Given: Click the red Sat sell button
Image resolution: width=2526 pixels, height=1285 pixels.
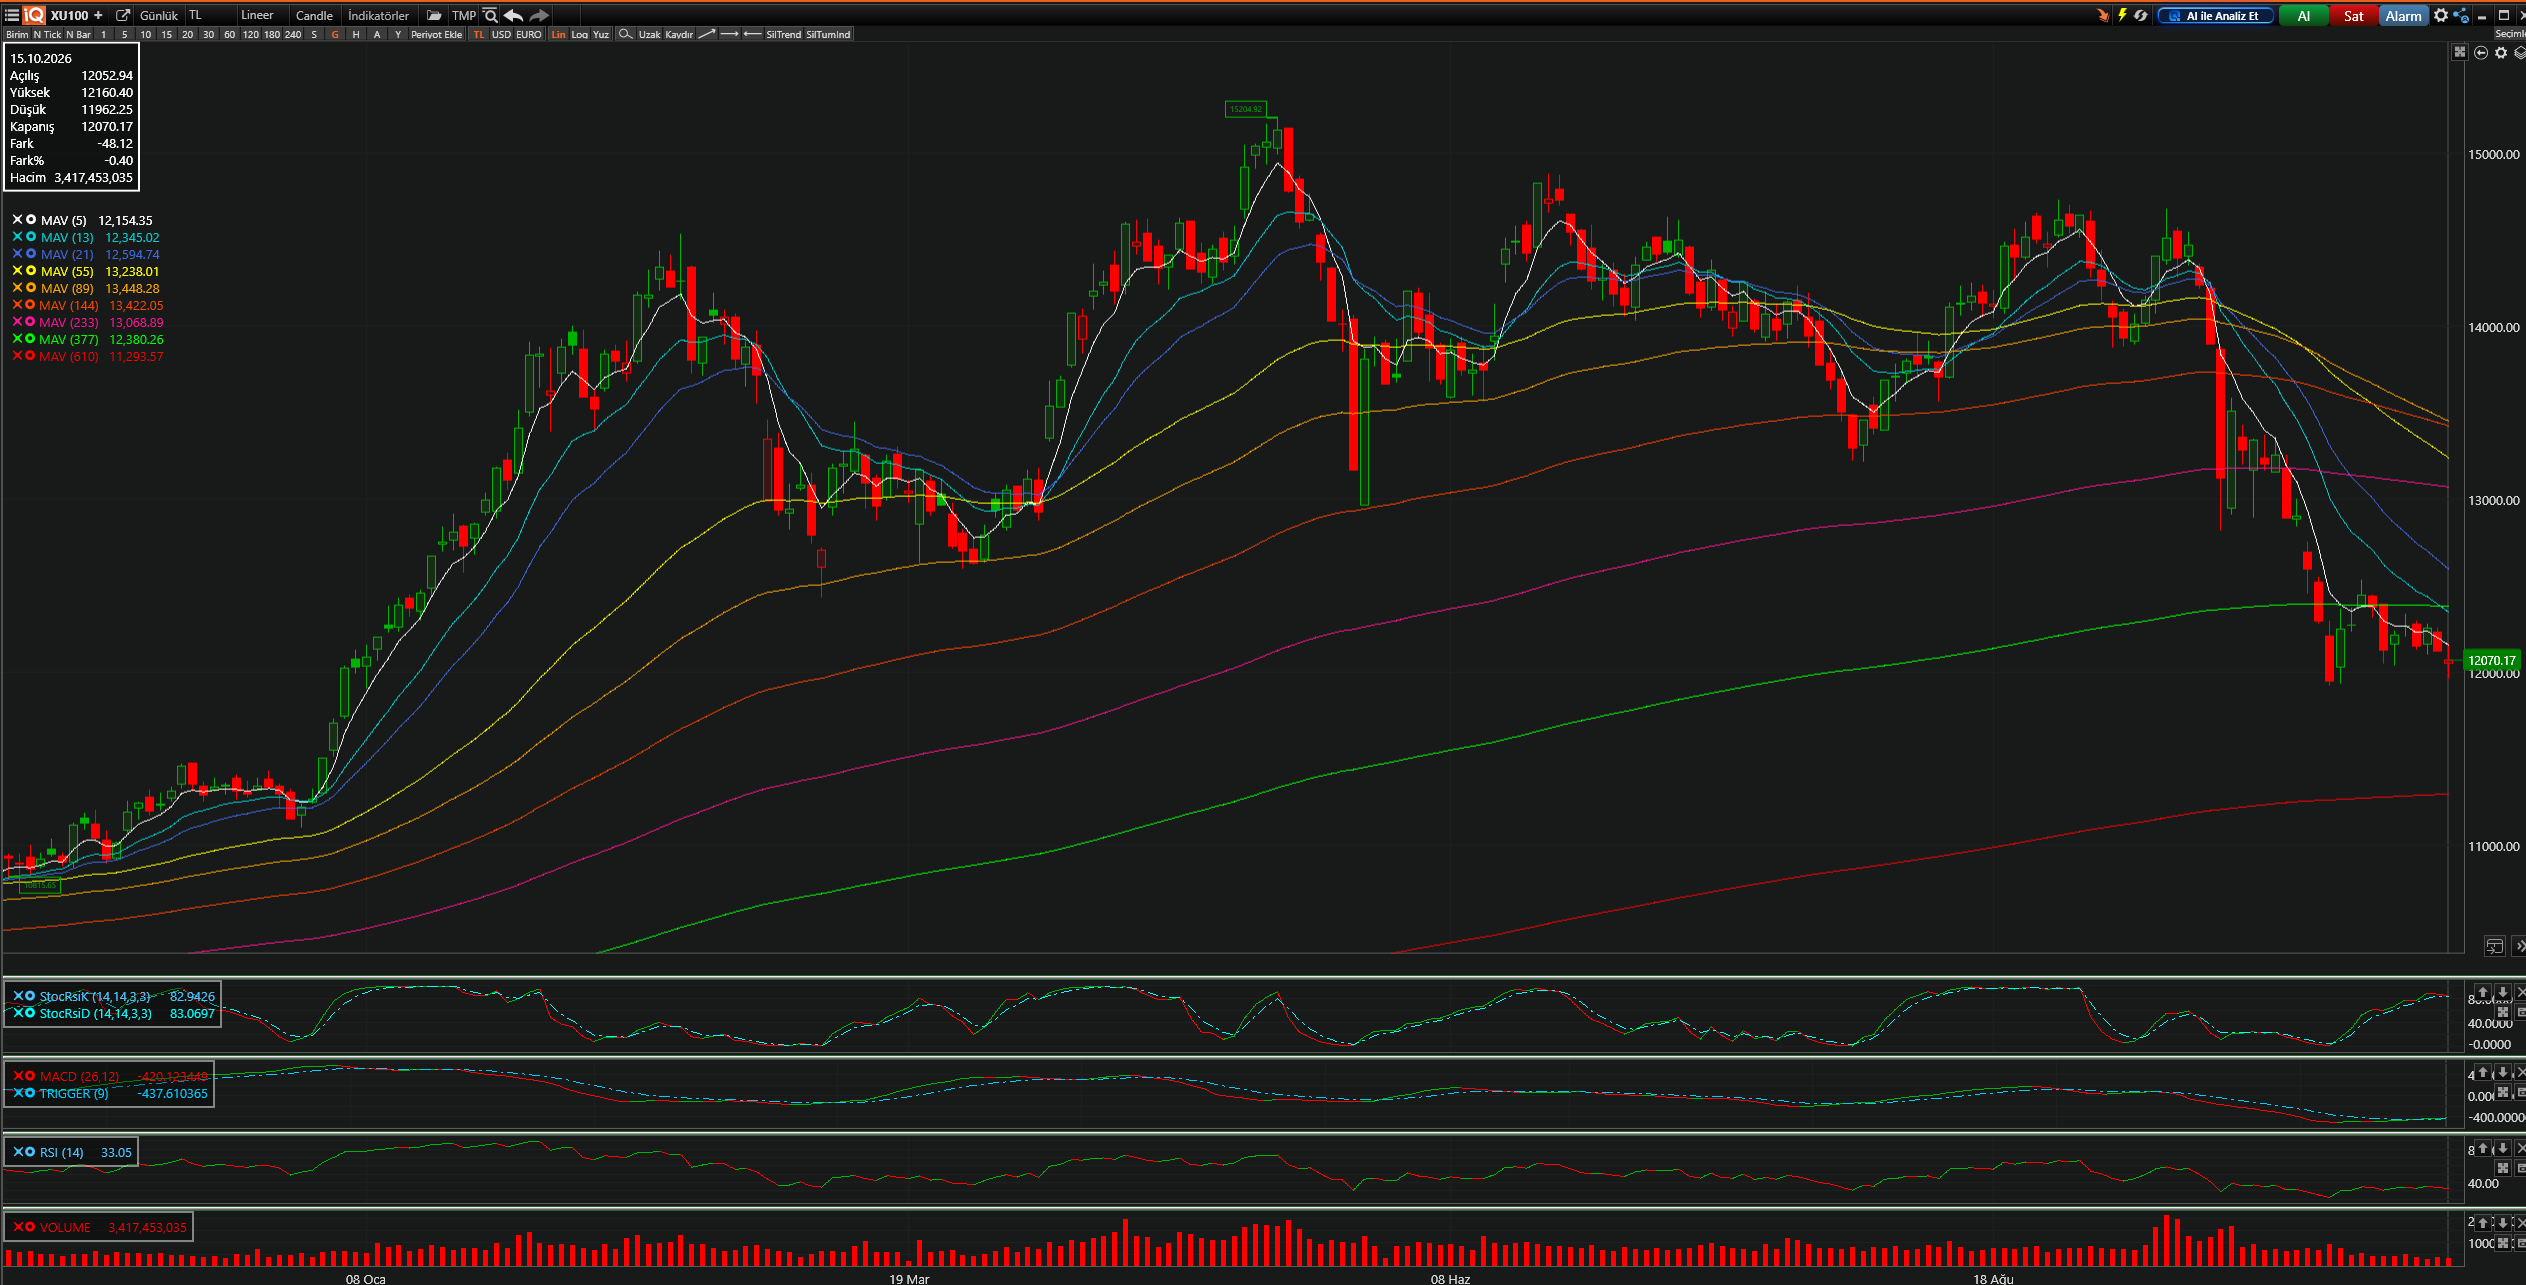Looking at the screenshot, I should [x=2353, y=15].
